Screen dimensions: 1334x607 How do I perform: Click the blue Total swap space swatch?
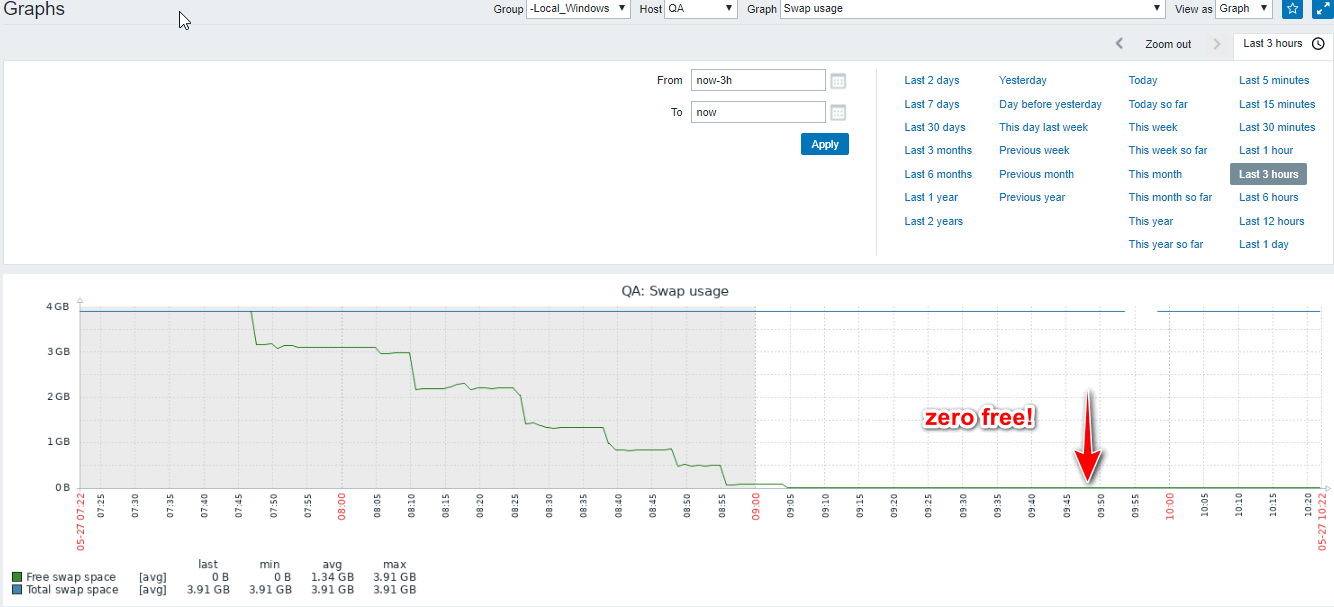coord(17,590)
